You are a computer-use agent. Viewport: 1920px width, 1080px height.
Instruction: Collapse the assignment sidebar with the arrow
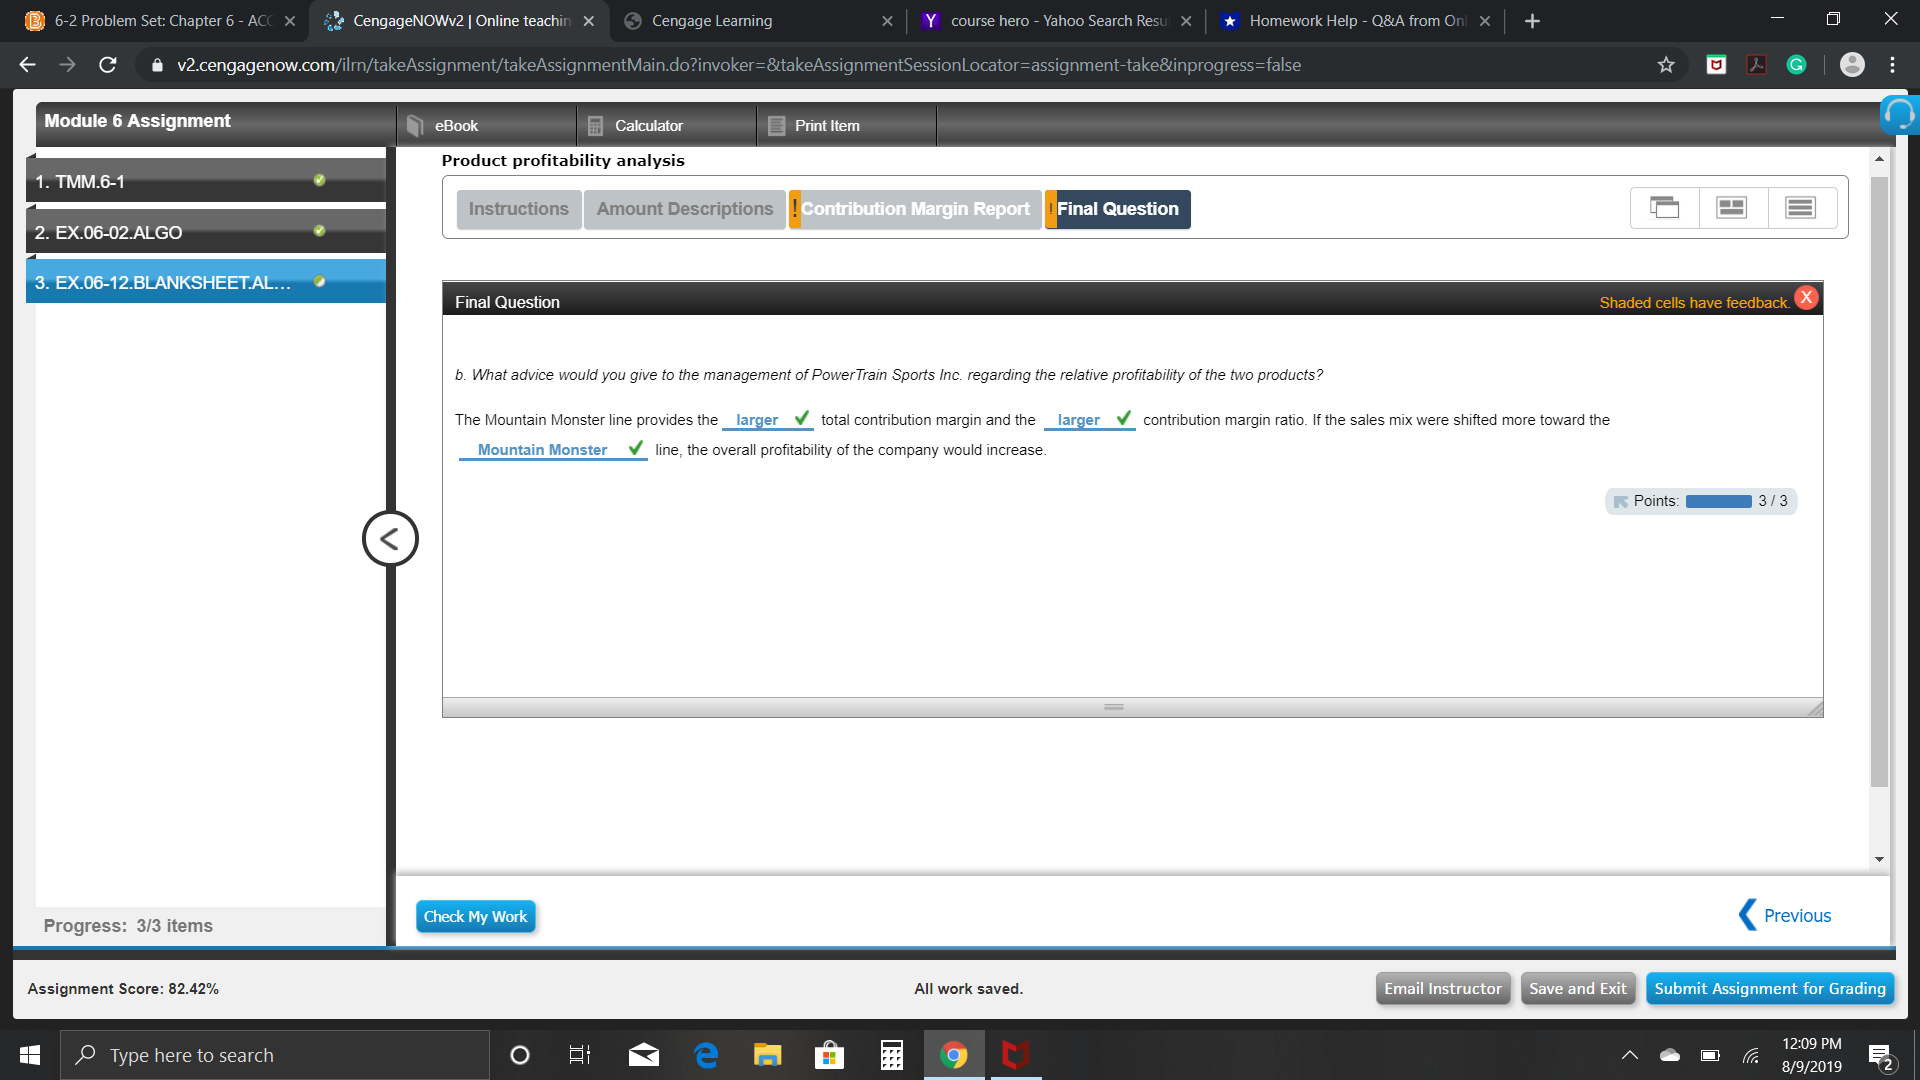pyautogui.click(x=390, y=539)
